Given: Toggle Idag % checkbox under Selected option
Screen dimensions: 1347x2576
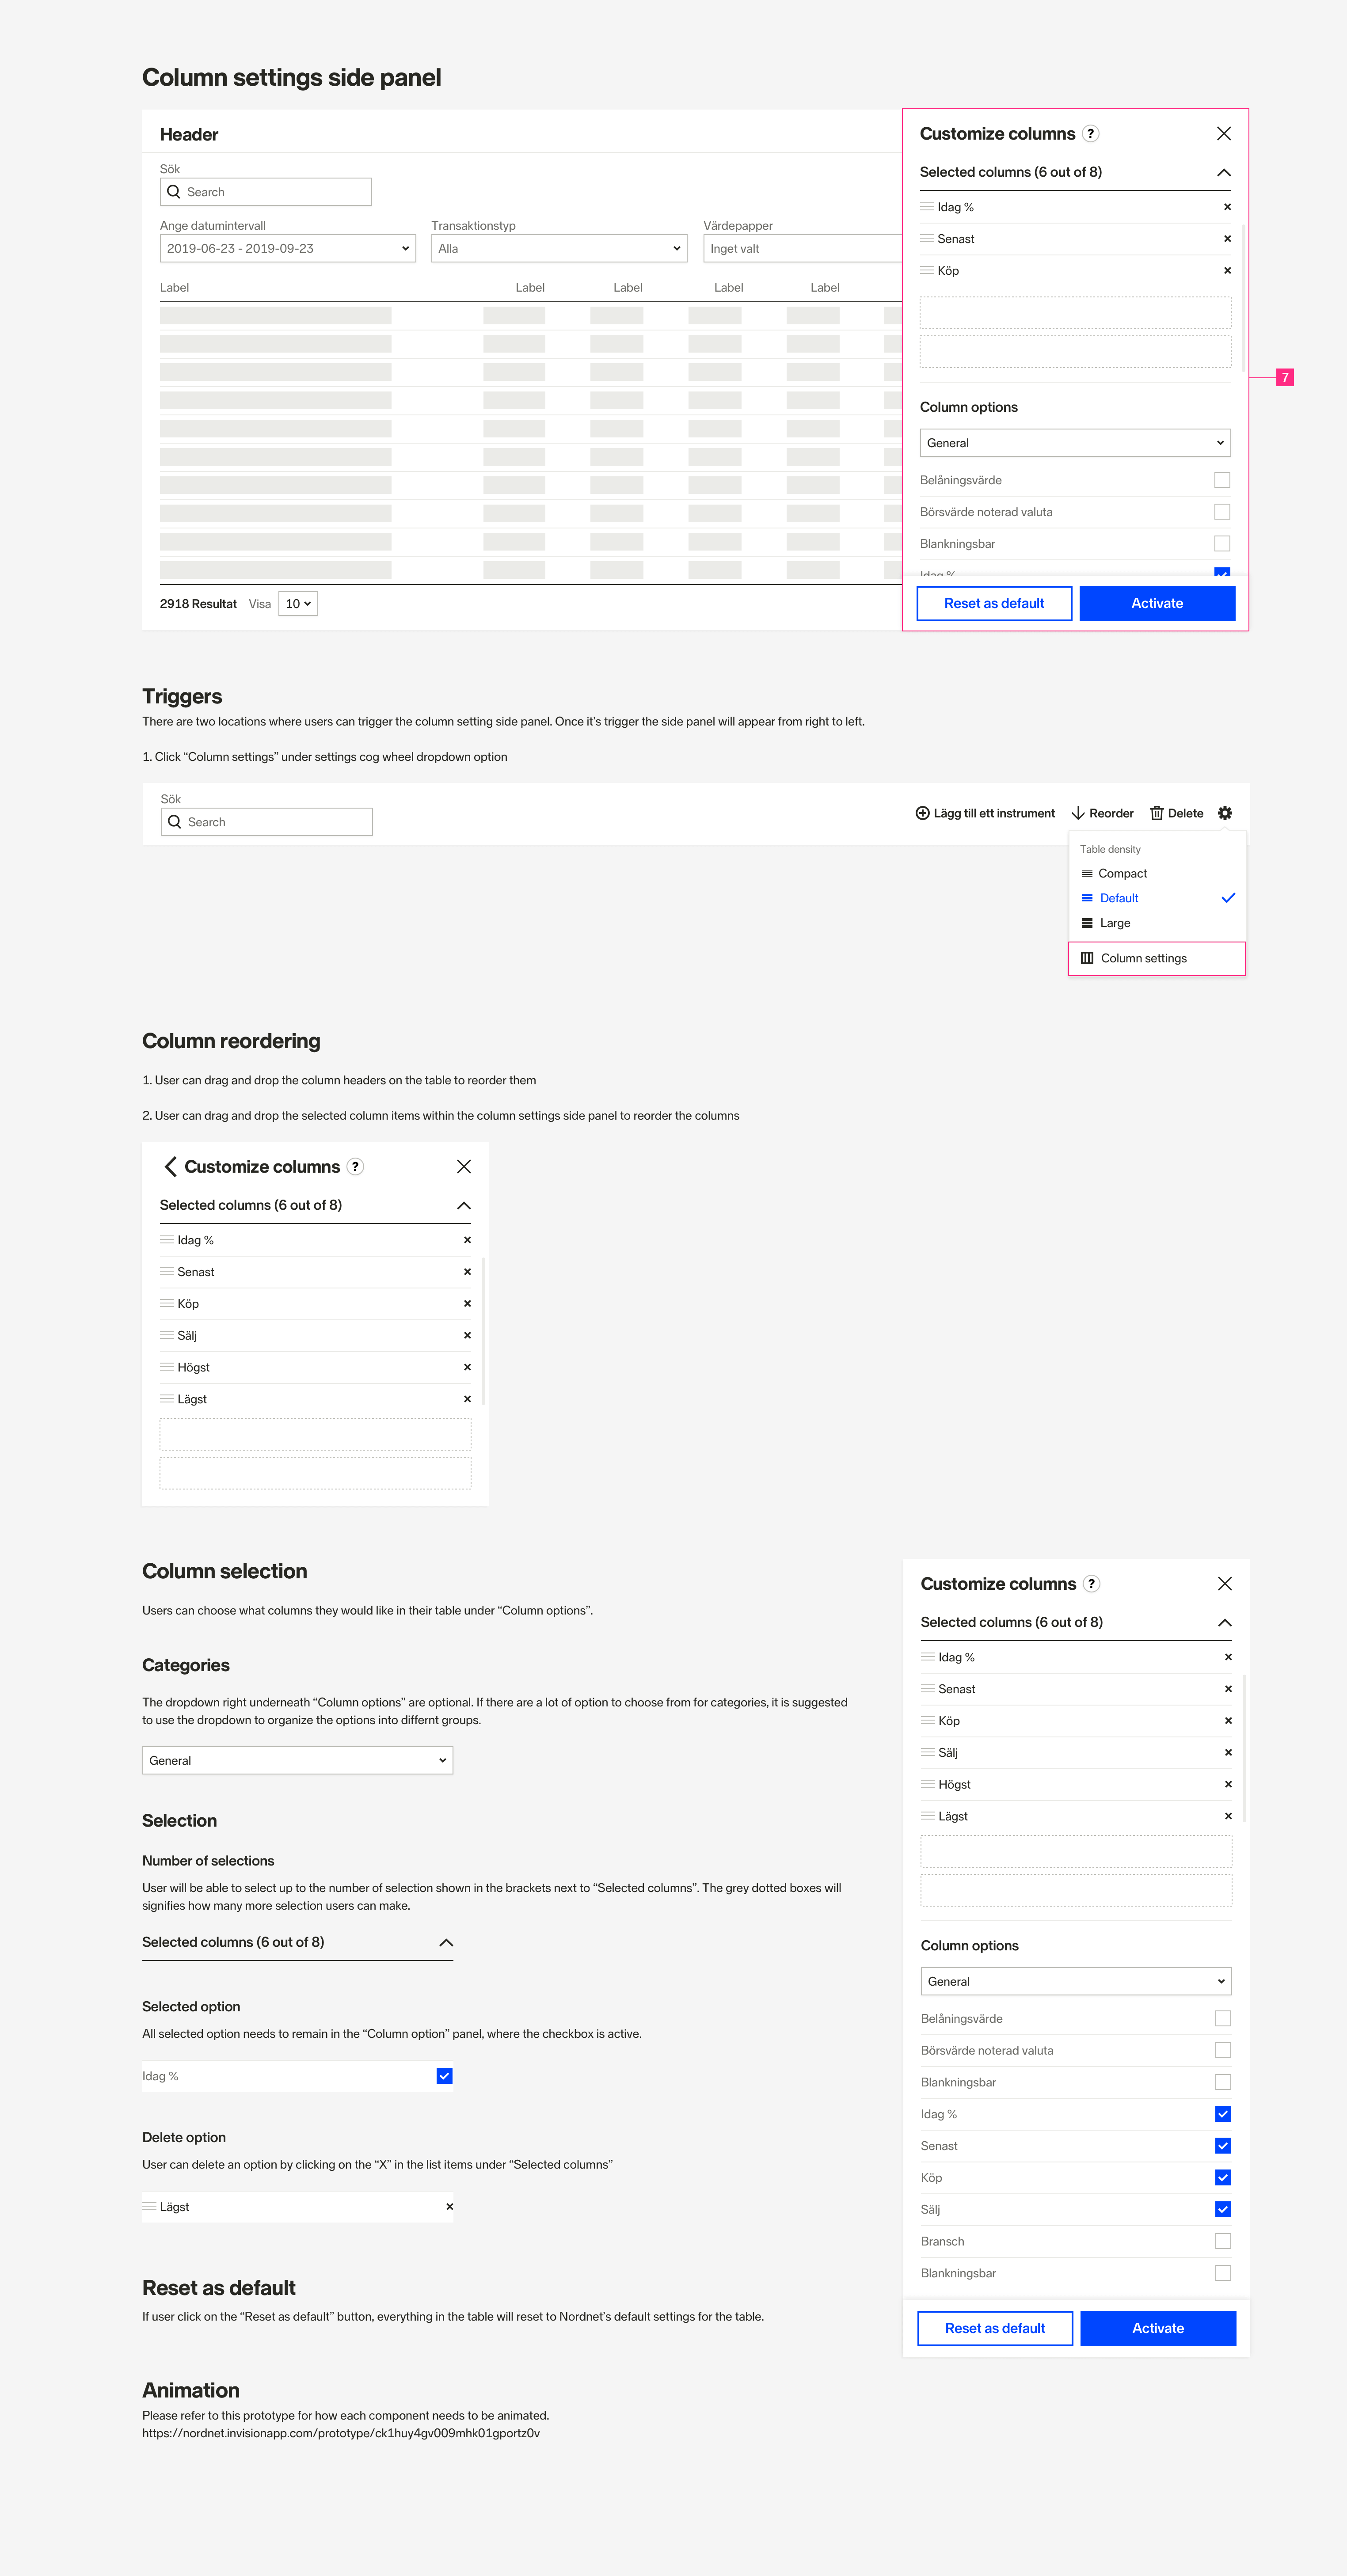Looking at the screenshot, I should (x=444, y=2076).
